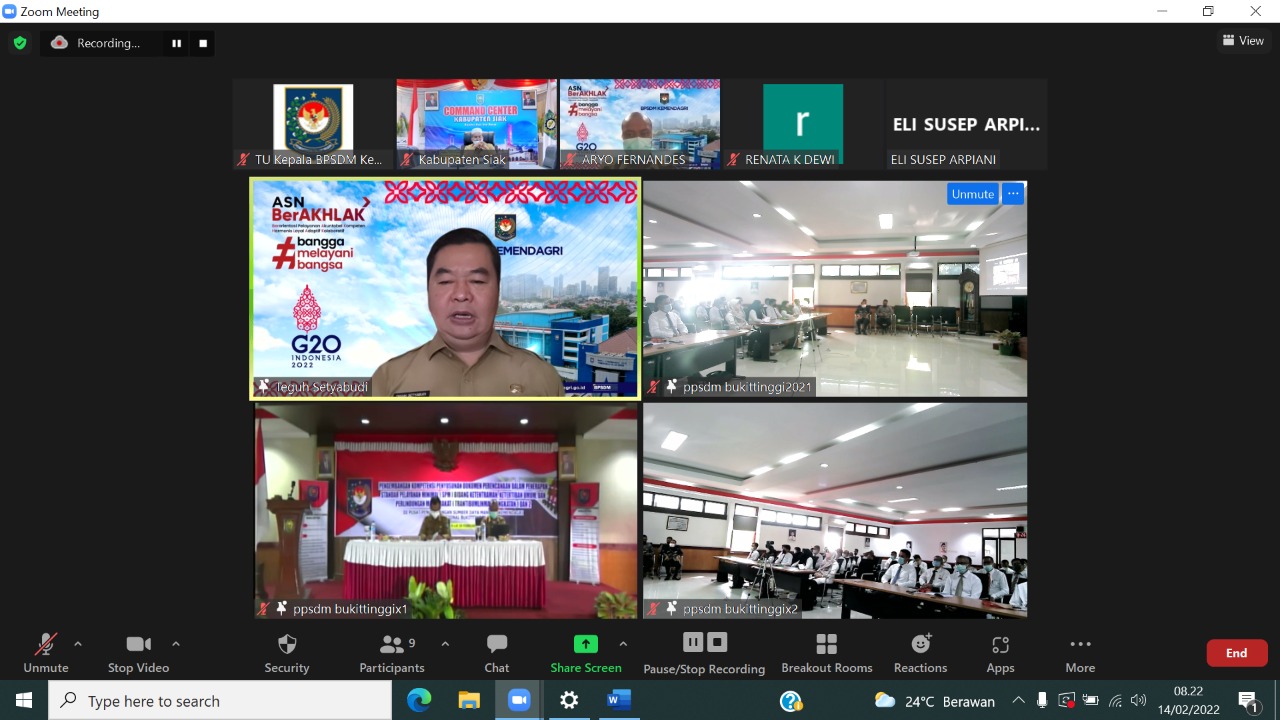Open the More options menu
The image size is (1280, 720).
click(1080, 645)
